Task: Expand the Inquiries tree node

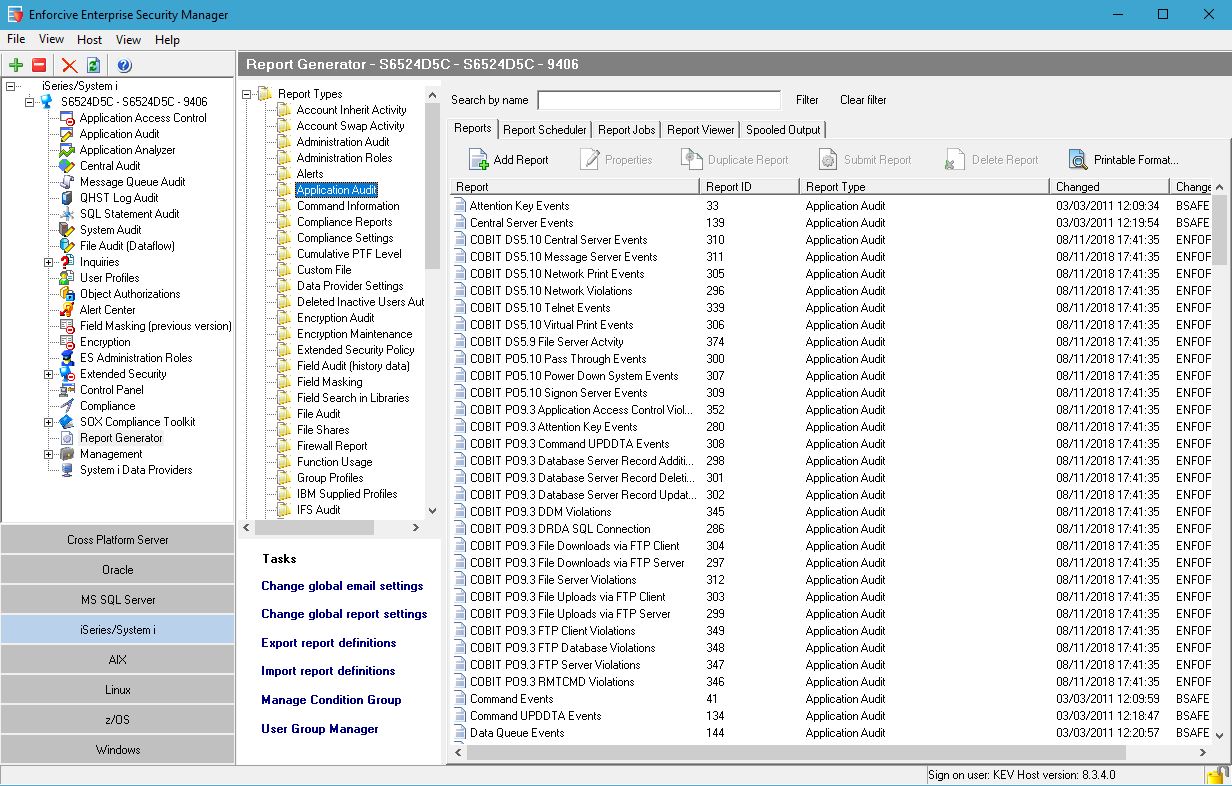Action: pyautogui.click(x=49, y=262)
